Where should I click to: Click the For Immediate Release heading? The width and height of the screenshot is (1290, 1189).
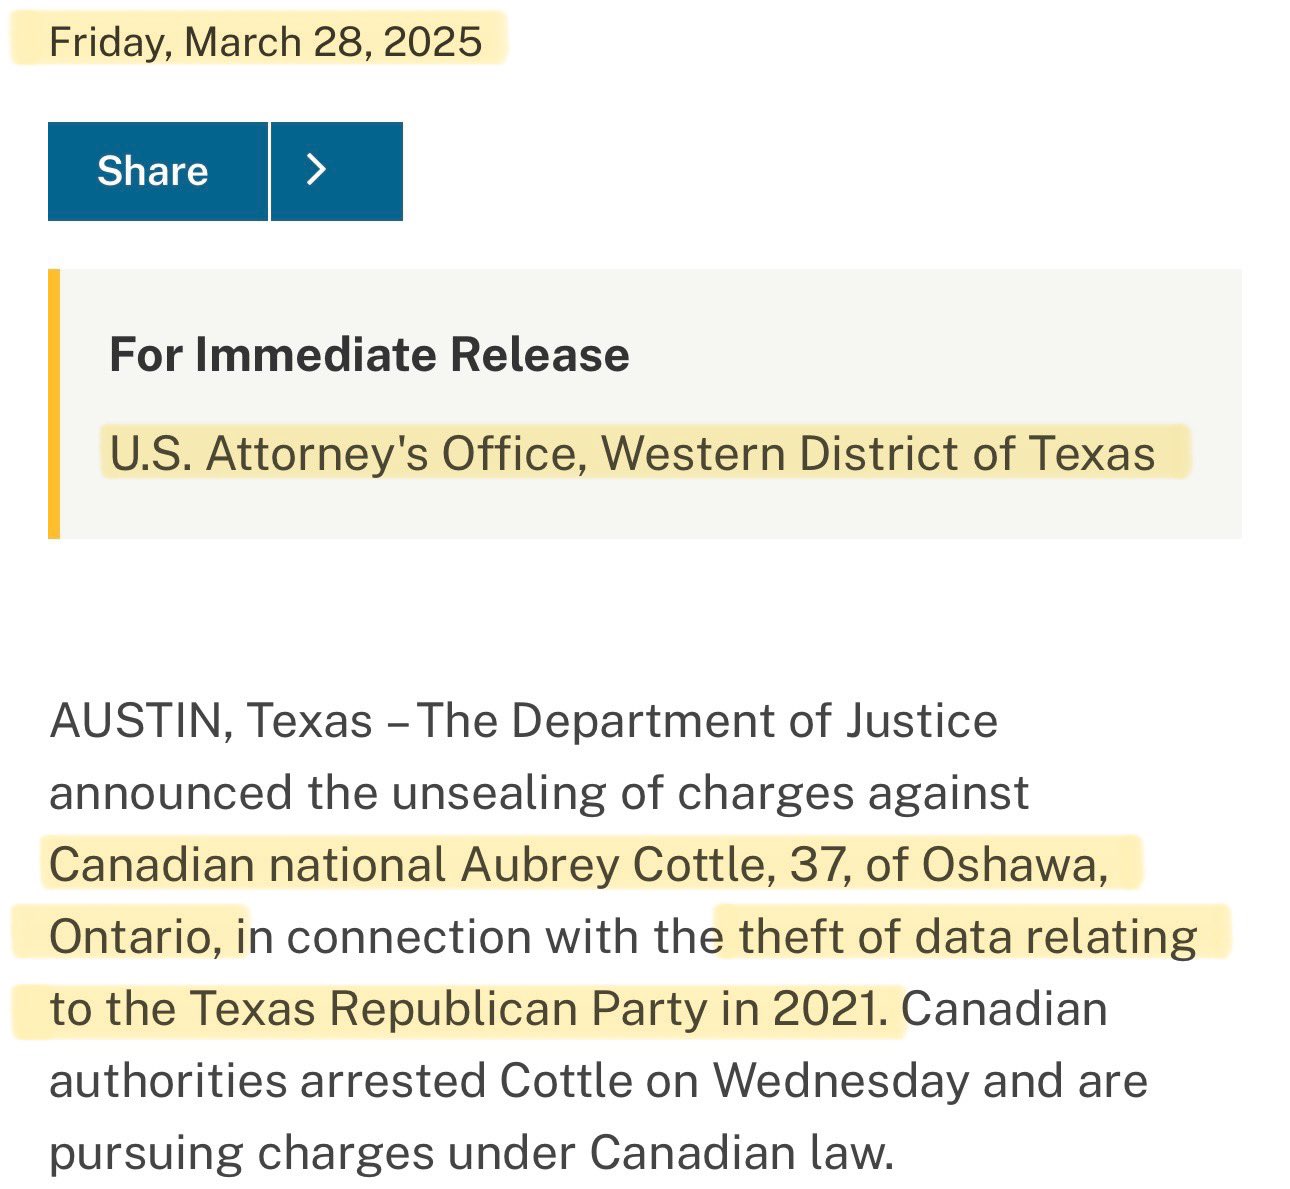tap(369, 355)
